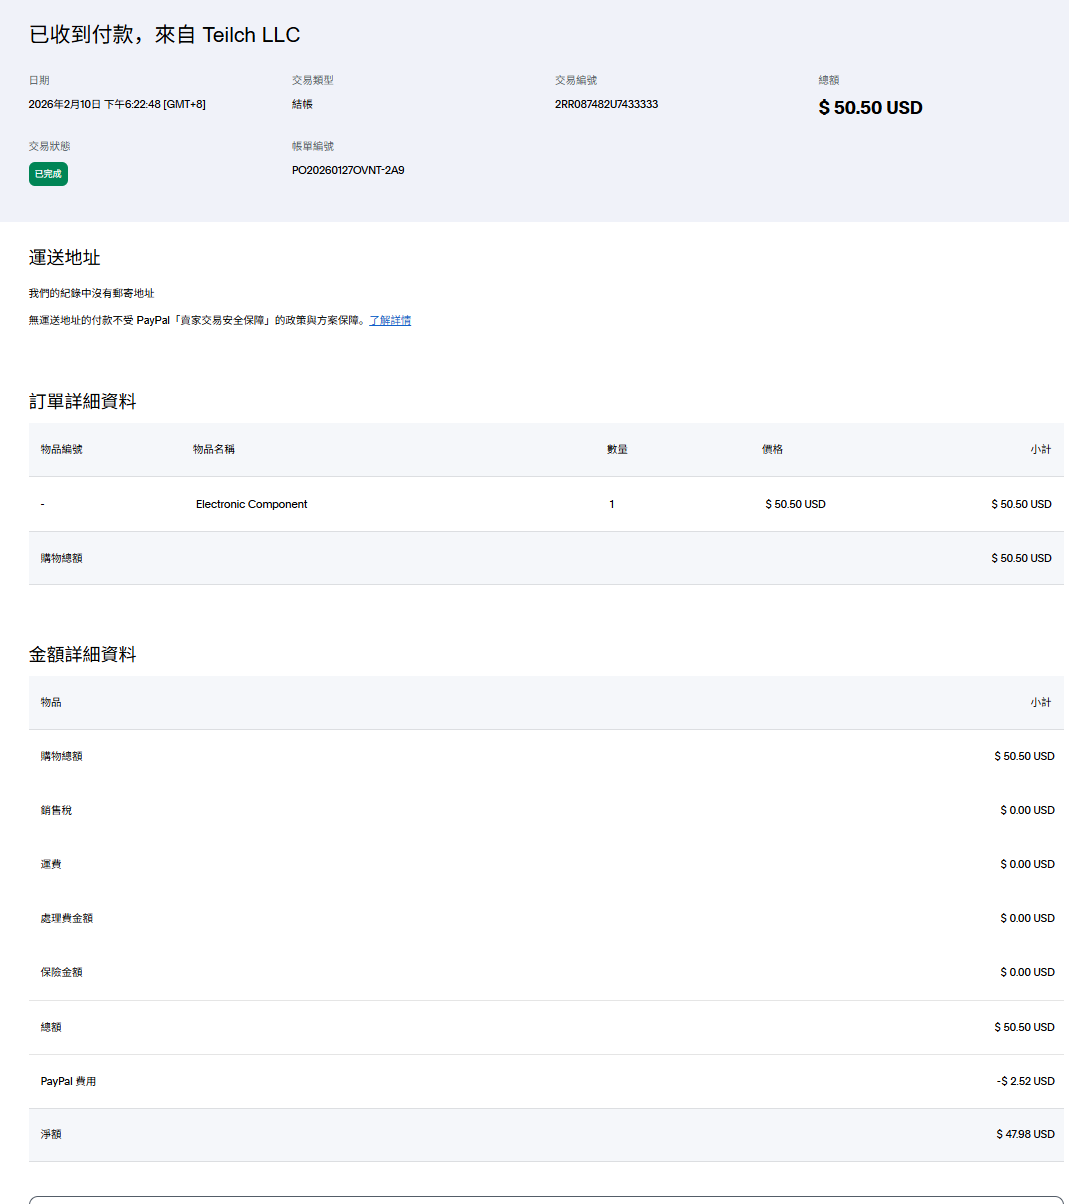
Task: Click the 數量 column header
Action: pyautogui.click(x=617, y=449)
